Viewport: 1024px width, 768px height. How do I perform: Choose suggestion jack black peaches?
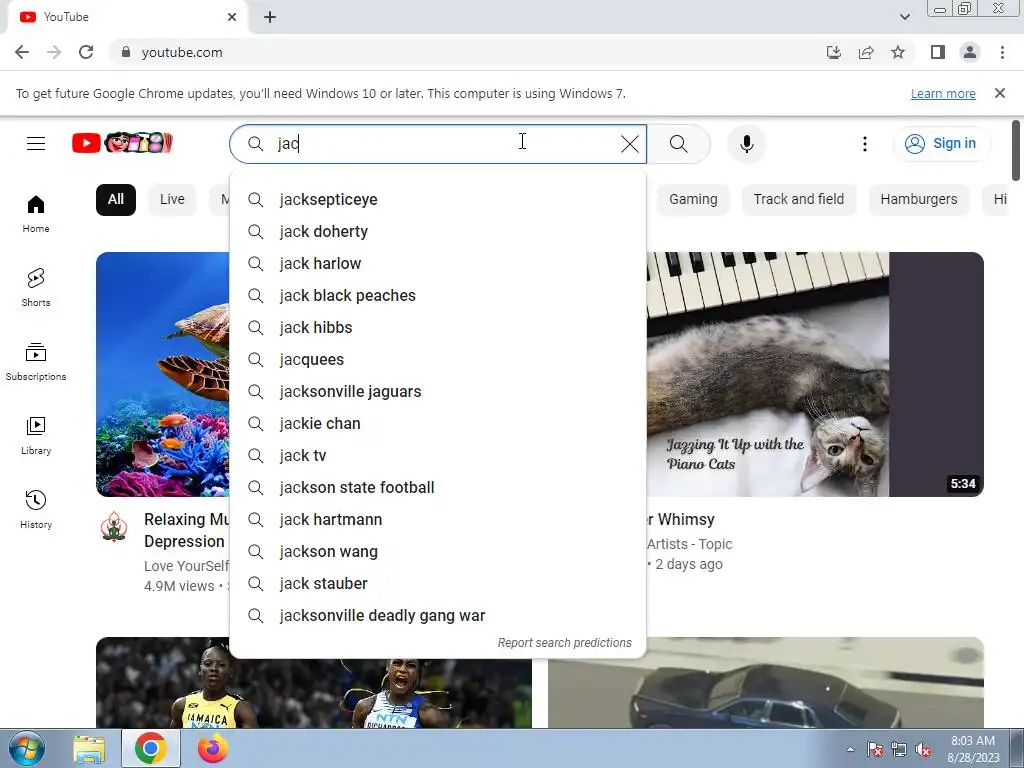click(x=438, y=296)
